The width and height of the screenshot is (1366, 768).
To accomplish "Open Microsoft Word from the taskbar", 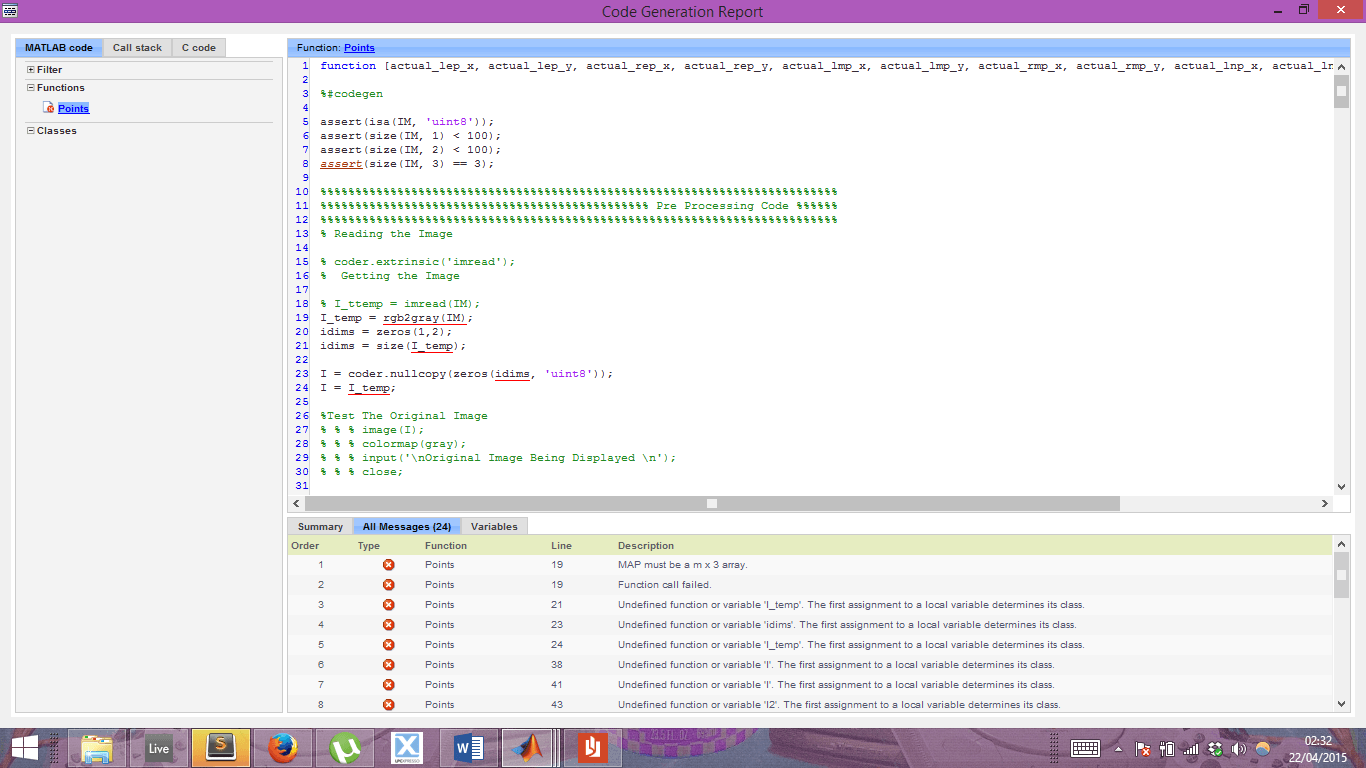I will click(x=468, y=748).
